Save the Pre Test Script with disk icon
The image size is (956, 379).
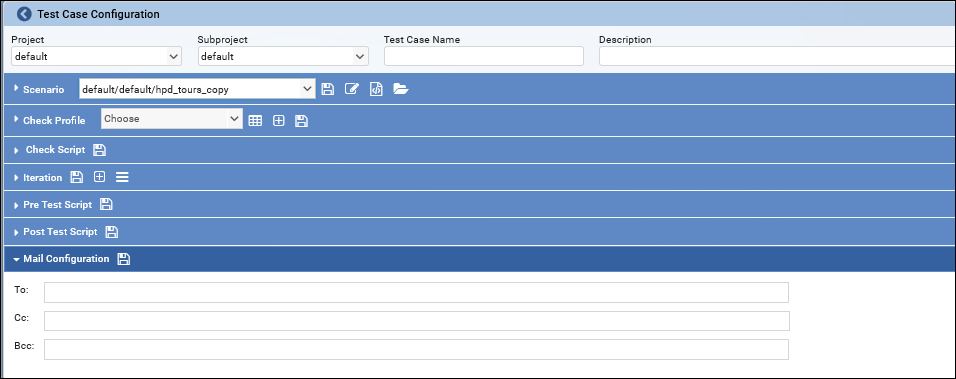tap(106, 204)
